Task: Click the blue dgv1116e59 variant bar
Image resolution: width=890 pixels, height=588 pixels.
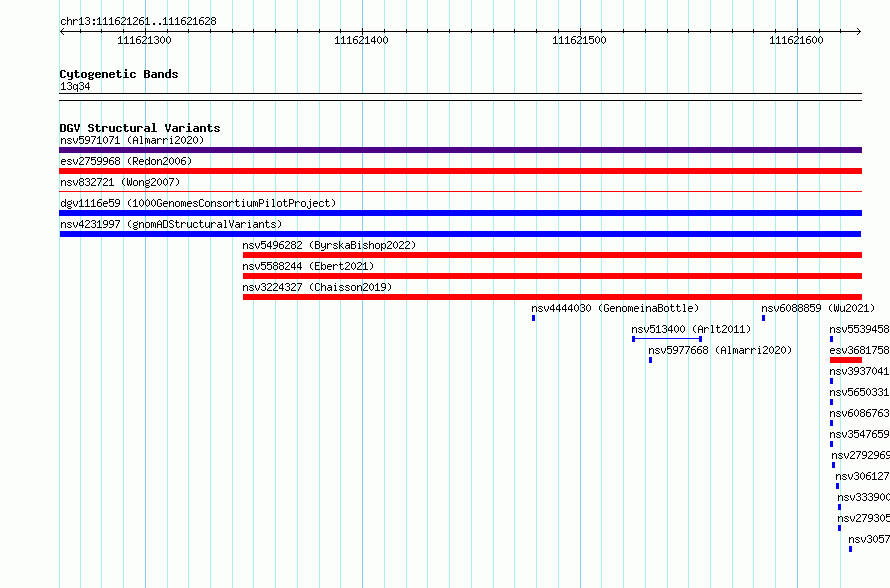Action: tap(460, 213)
